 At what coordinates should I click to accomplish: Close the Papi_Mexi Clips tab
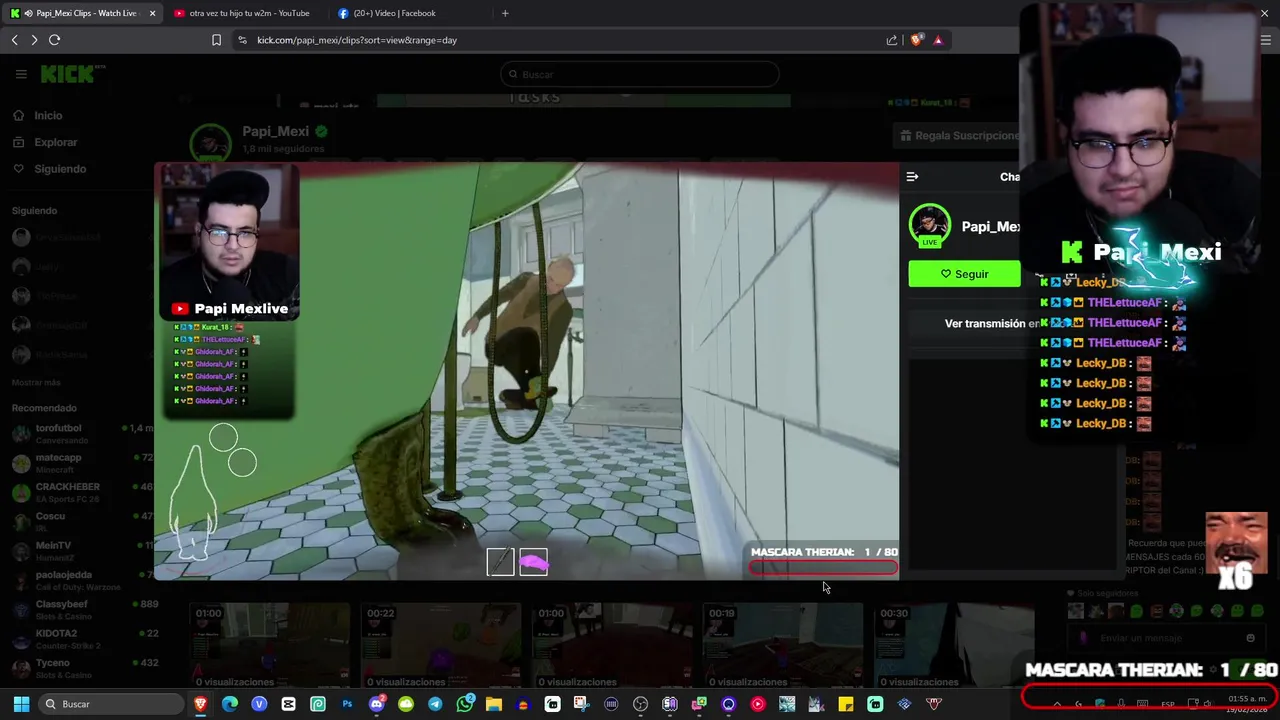coord(152,13)
